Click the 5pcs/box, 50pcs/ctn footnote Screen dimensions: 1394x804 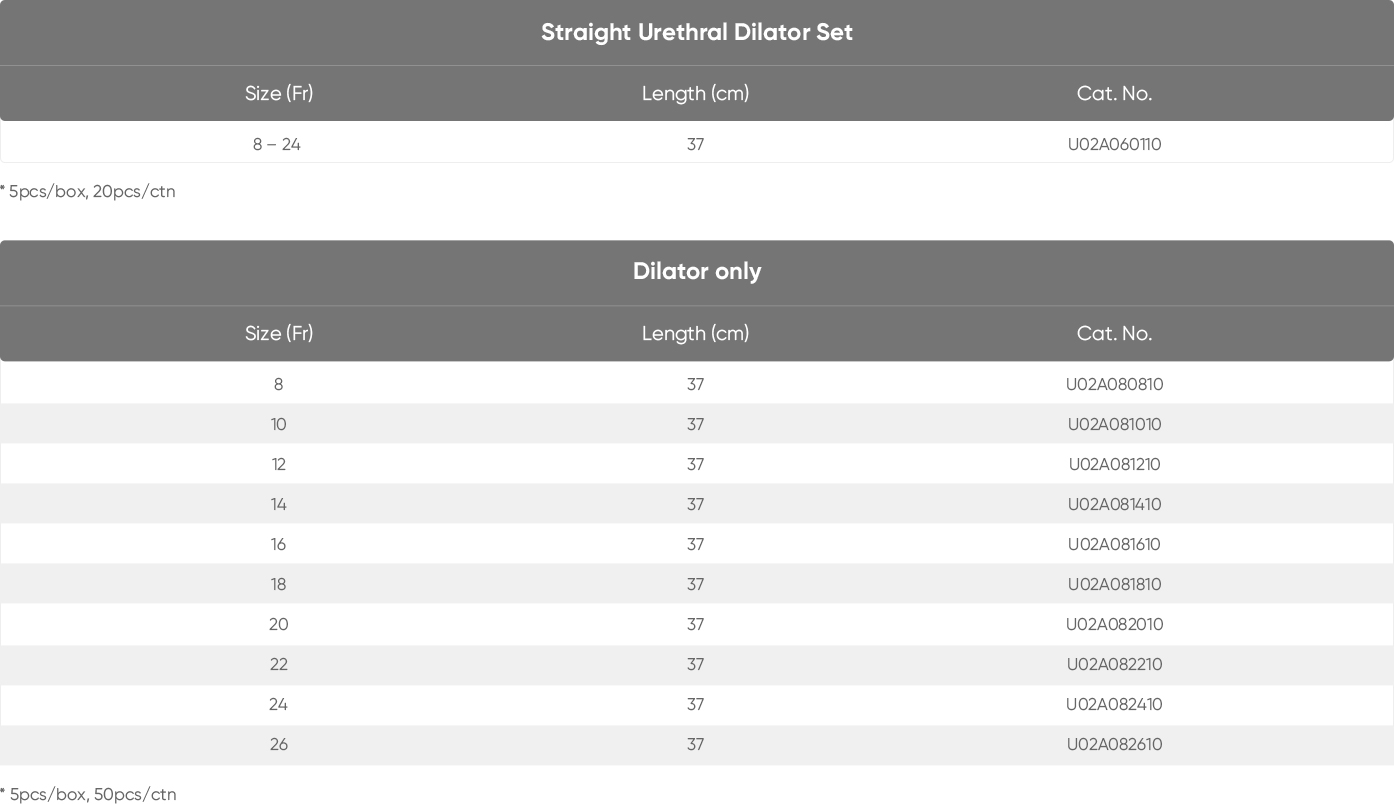click(91, 794)
